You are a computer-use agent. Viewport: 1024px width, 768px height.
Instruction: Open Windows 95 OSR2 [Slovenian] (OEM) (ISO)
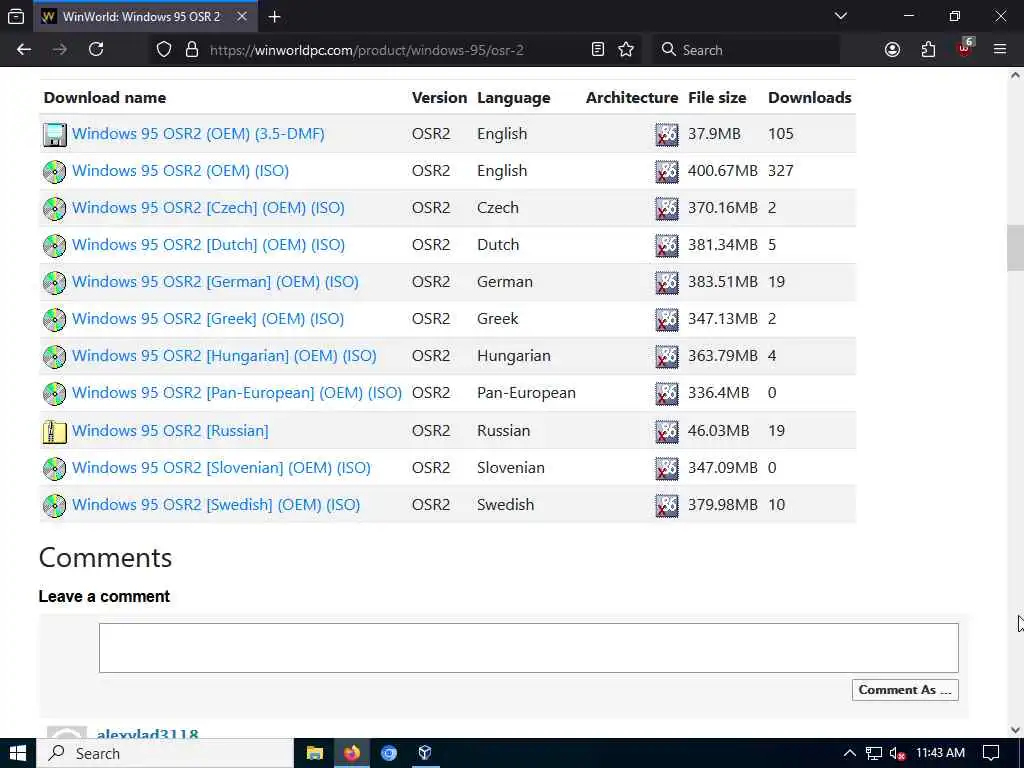click(221, 468)
